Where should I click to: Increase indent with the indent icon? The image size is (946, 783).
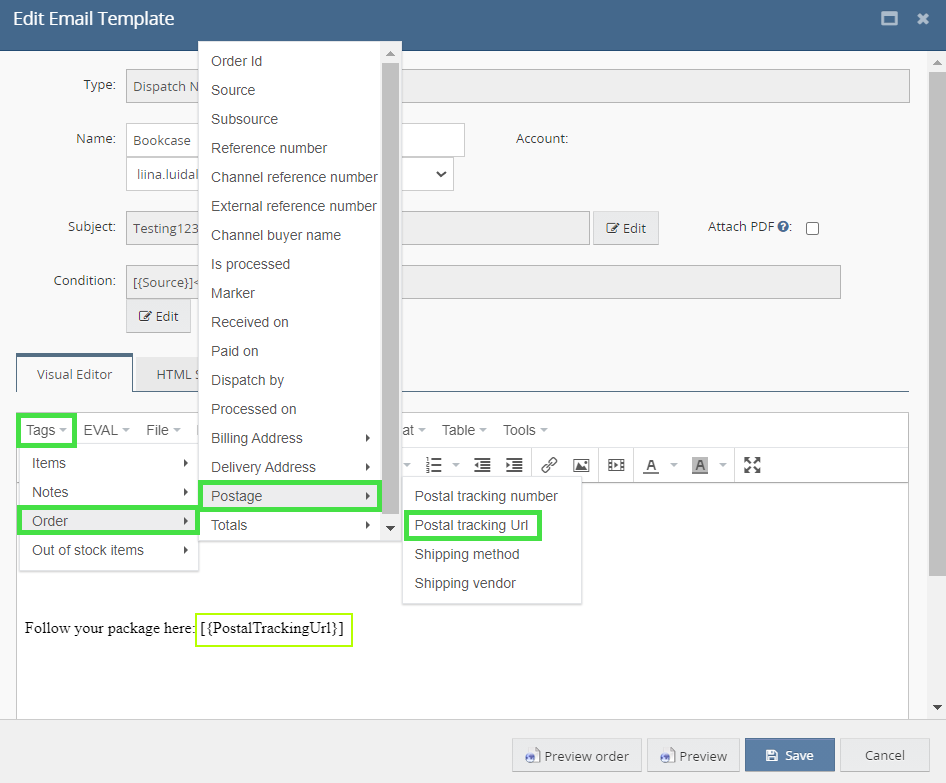[x=514, y=465]
